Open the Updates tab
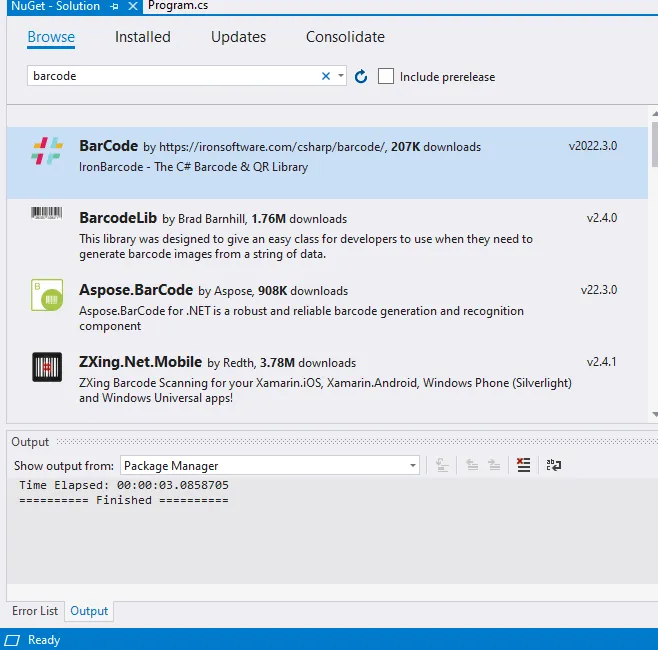Viewport: 658px width, 650px height. 238,37
